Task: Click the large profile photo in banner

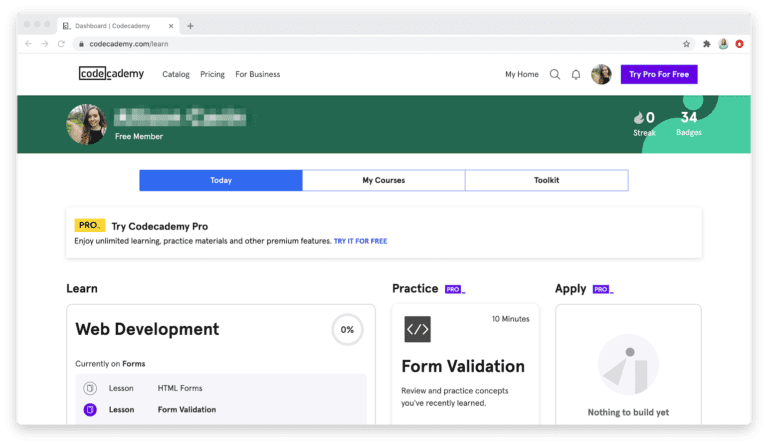Action: [86, 124]
